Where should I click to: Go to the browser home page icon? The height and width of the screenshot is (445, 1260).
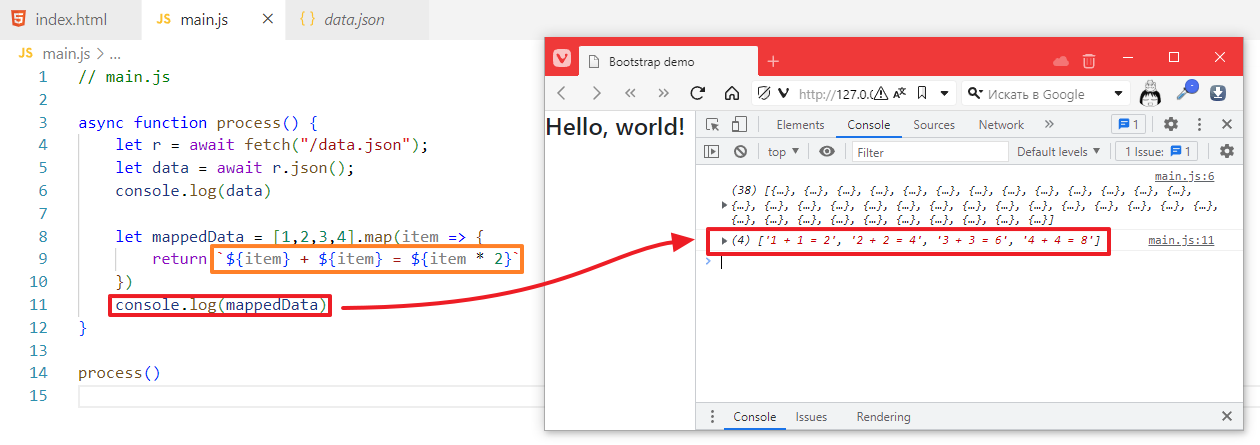(x=731, y=93)
